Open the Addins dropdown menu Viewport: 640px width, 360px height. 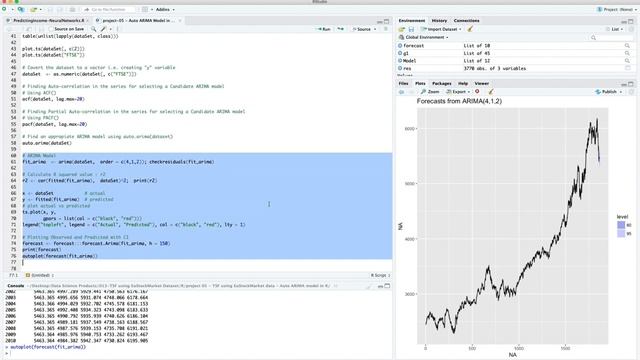pyautogui.click(x=165, y=9)
